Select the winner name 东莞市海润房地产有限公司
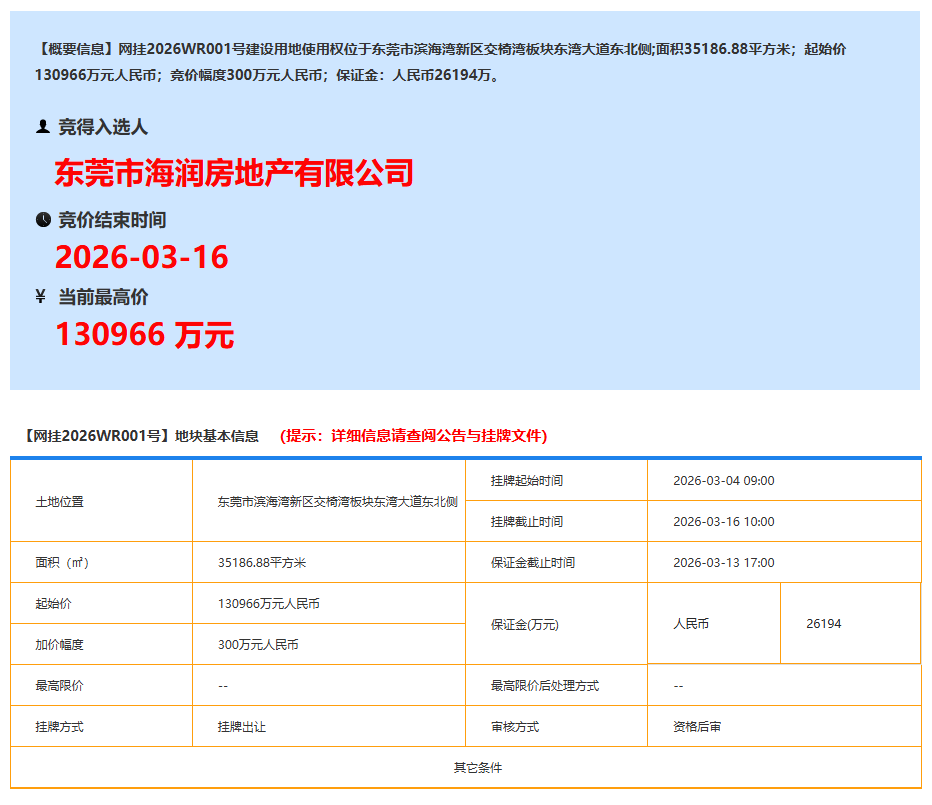The height and width of the screenshot is (805, 932). (x=234, y=173)
